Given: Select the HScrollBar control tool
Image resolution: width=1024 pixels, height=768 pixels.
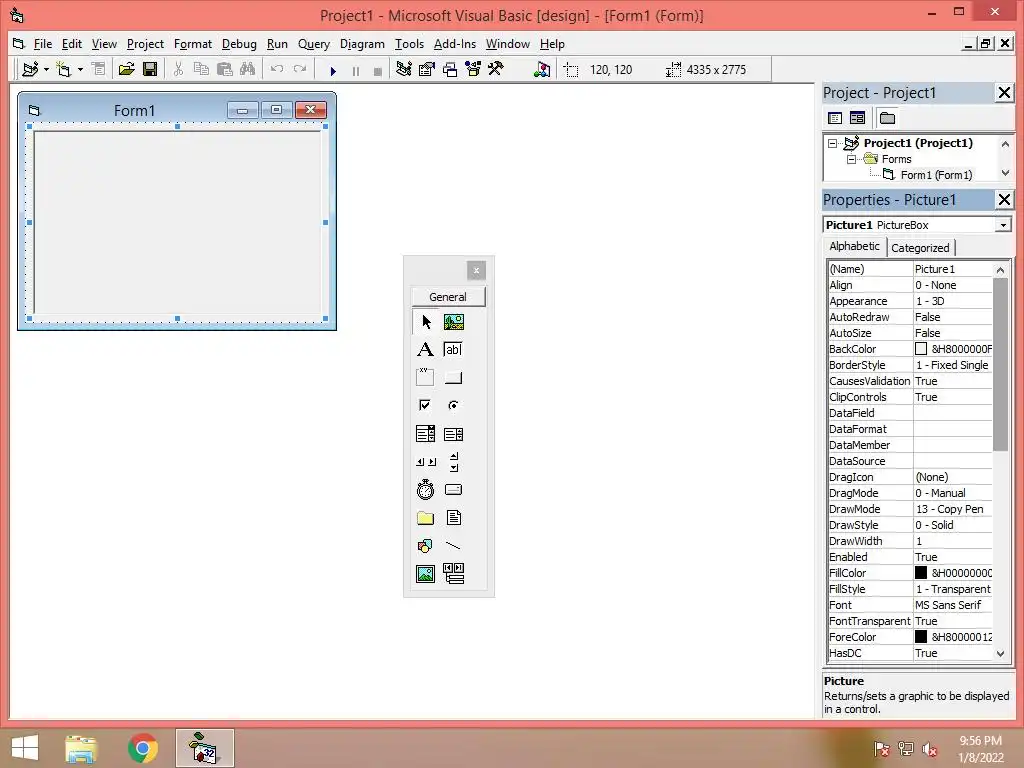Looking at the screenshot, I should 426,462.
